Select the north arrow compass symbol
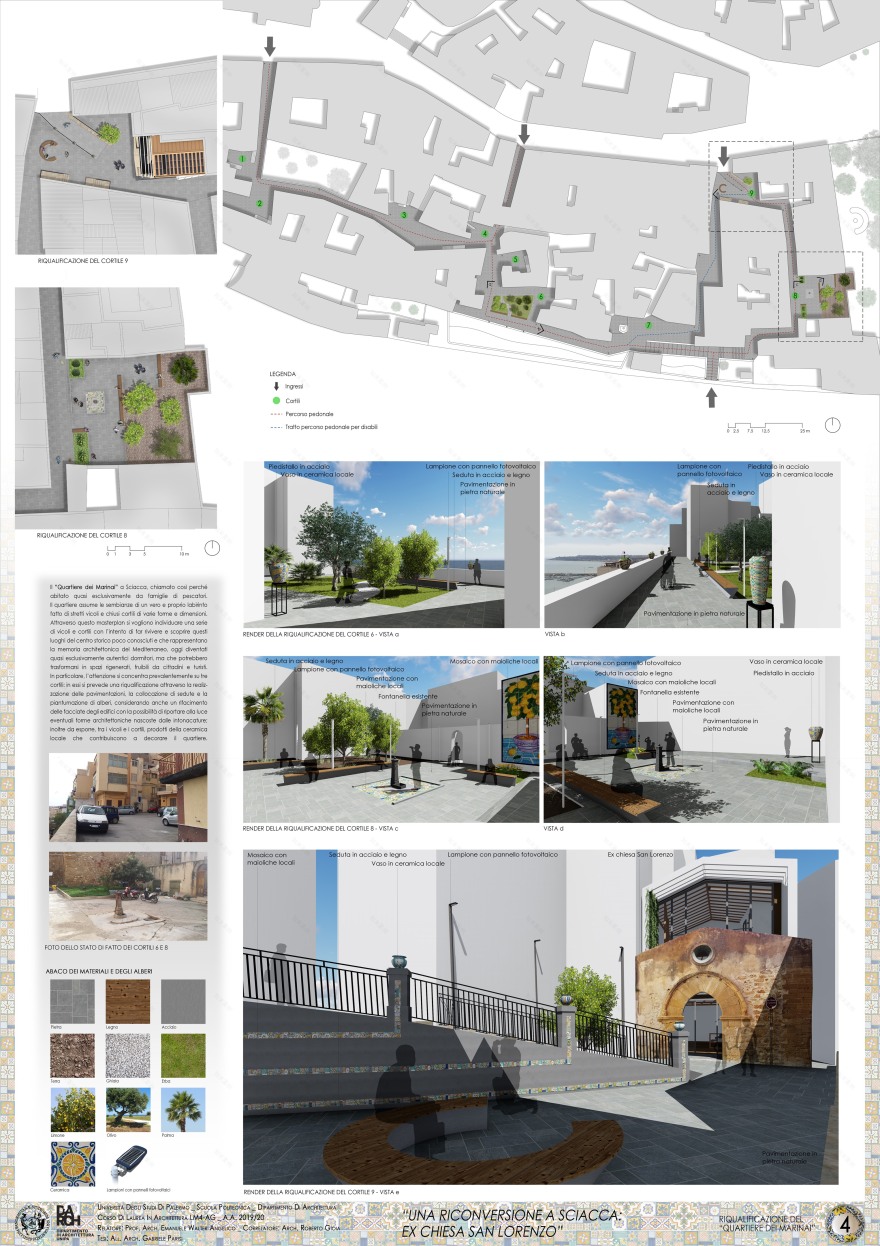This screenshot has height=1246, width=880. [832, 425]
